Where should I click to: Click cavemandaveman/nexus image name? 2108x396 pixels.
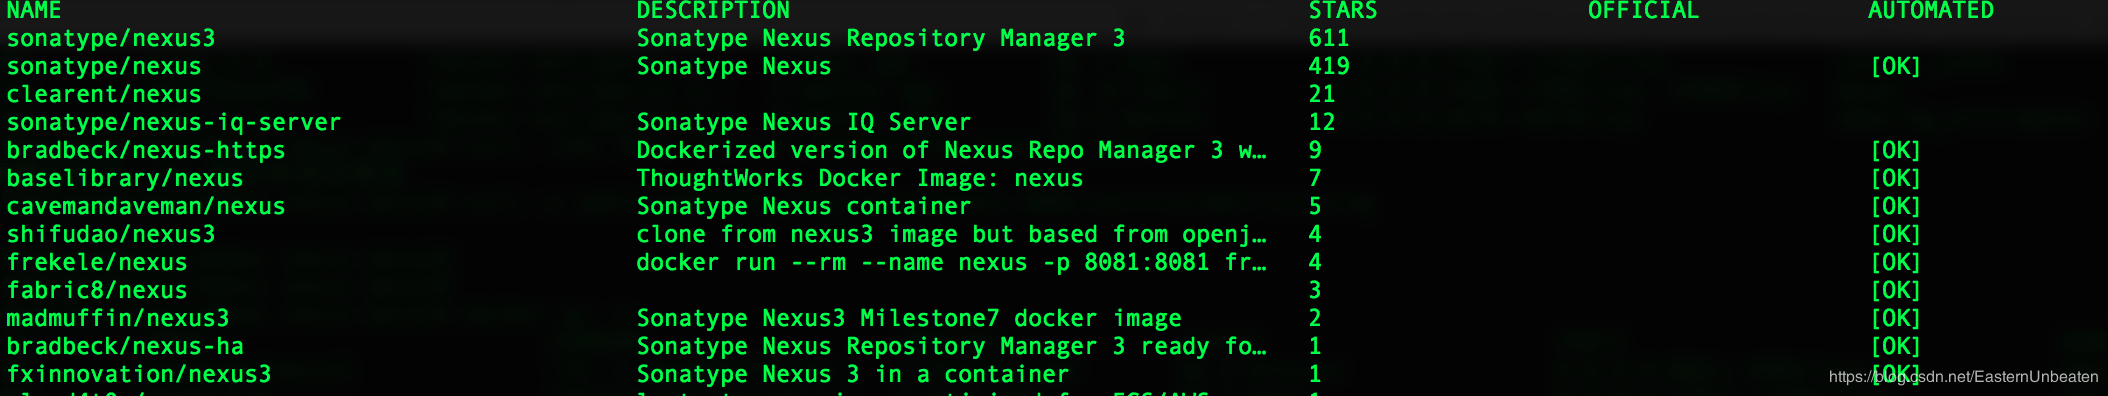(x=146, y=207)
